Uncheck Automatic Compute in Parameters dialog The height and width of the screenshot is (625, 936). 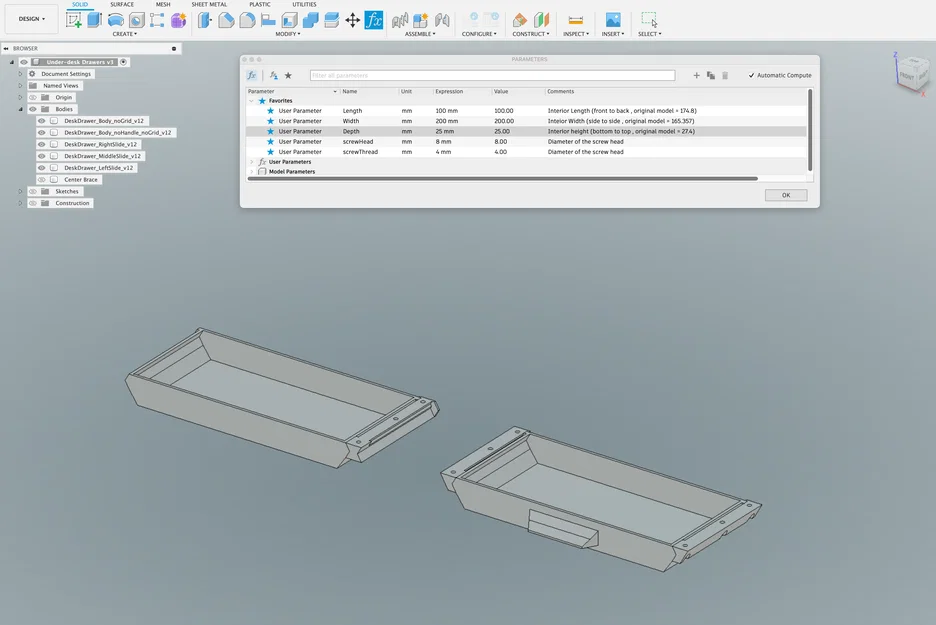(753, 74)
